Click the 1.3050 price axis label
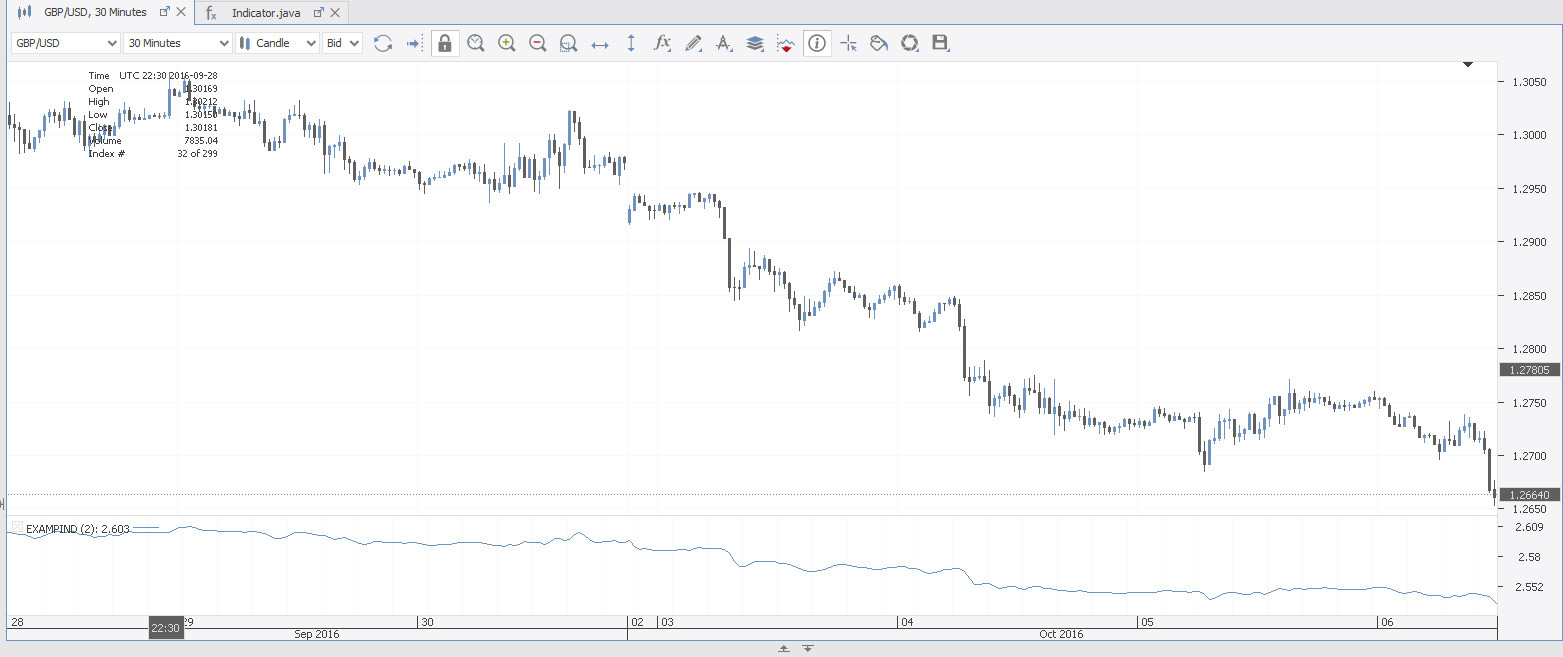Screen dimensions: 1563x657 click(1532, 82)
